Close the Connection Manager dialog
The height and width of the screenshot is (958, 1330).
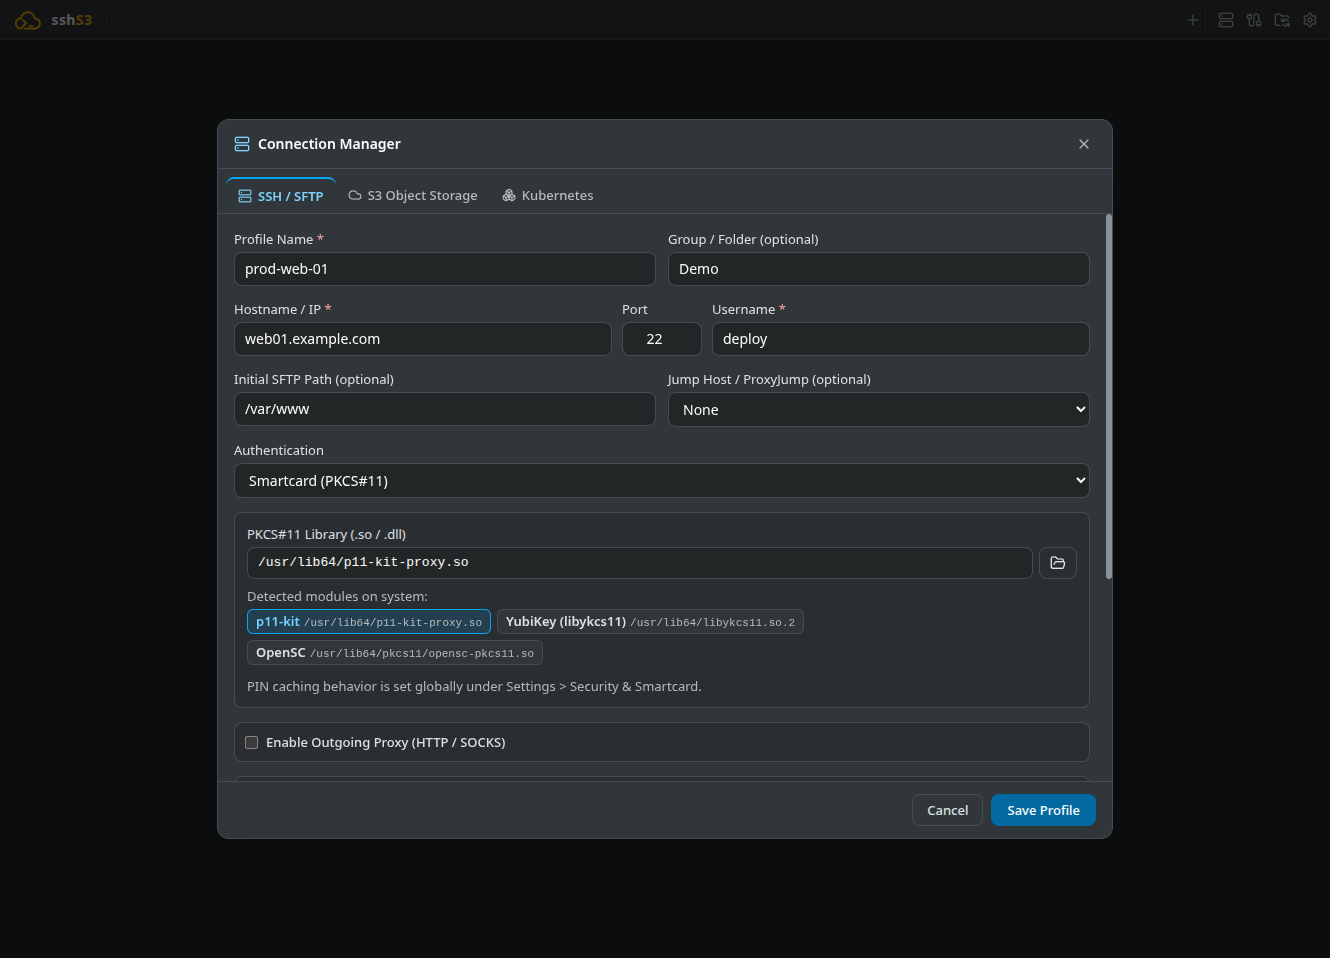point(1084,144)
